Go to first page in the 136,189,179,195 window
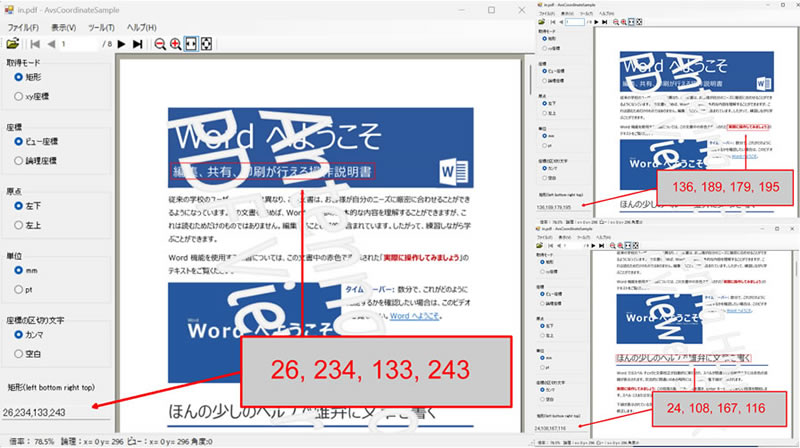The height and width of the screenshot is (448, 800). [x=553, y=22]
